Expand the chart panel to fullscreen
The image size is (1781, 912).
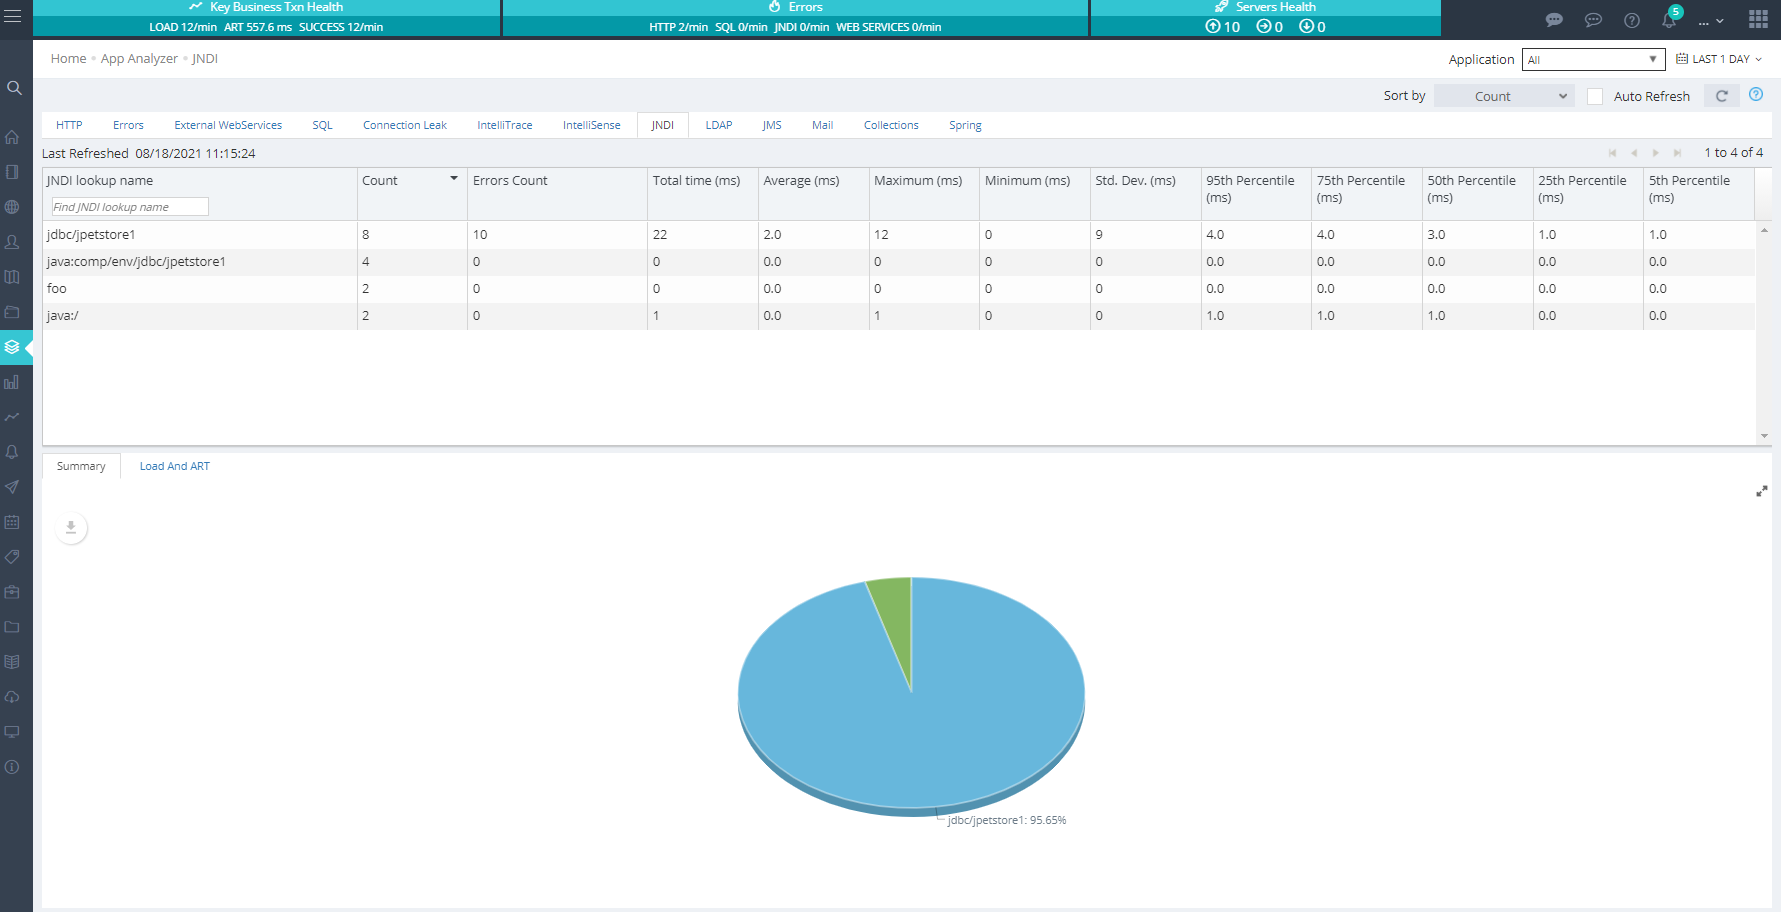1761,491
